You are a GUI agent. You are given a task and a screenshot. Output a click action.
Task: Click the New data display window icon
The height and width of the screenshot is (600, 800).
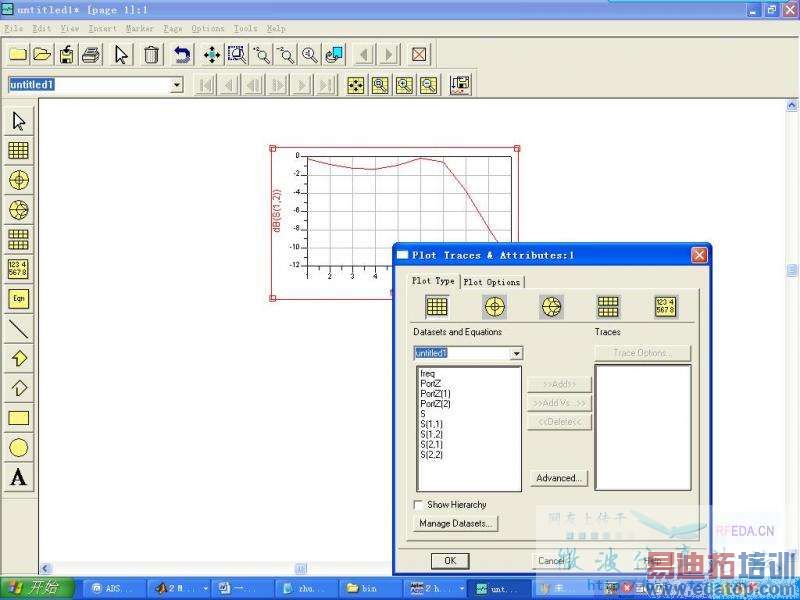(x=18, y=54)
